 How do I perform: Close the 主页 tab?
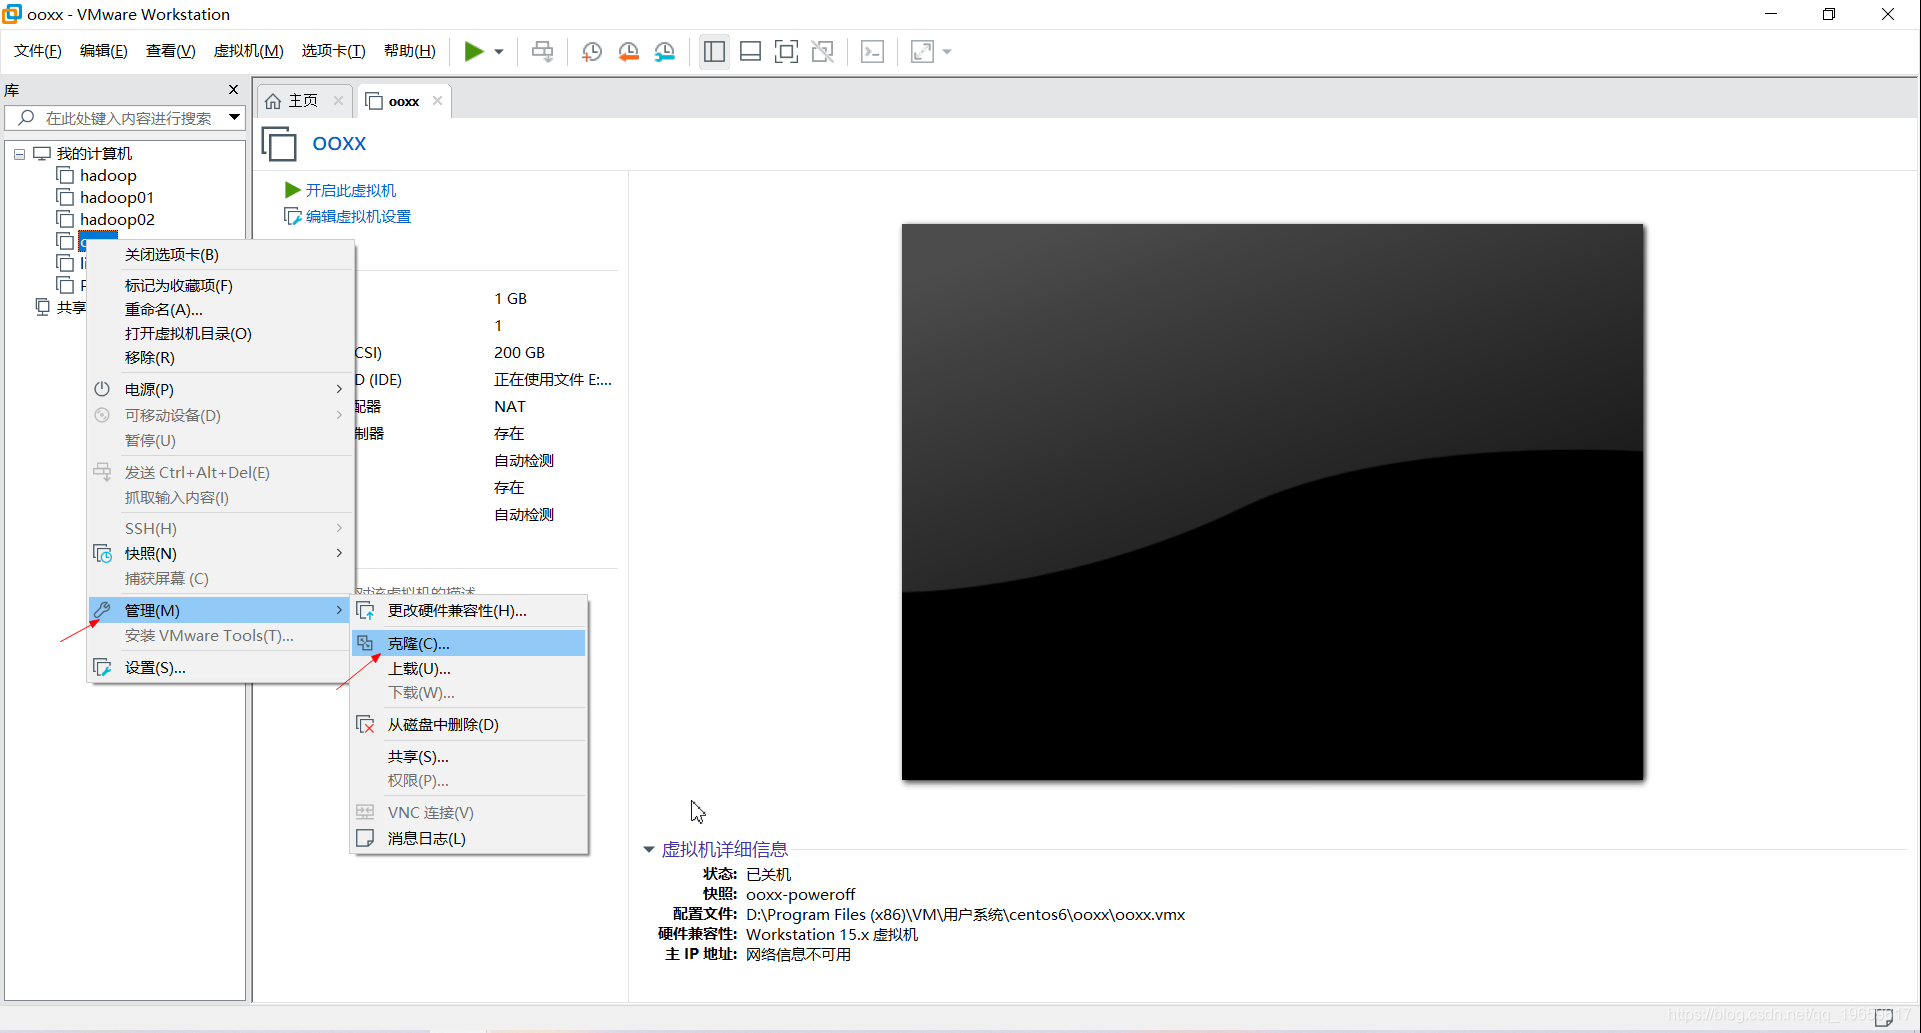tap(338, 101)
